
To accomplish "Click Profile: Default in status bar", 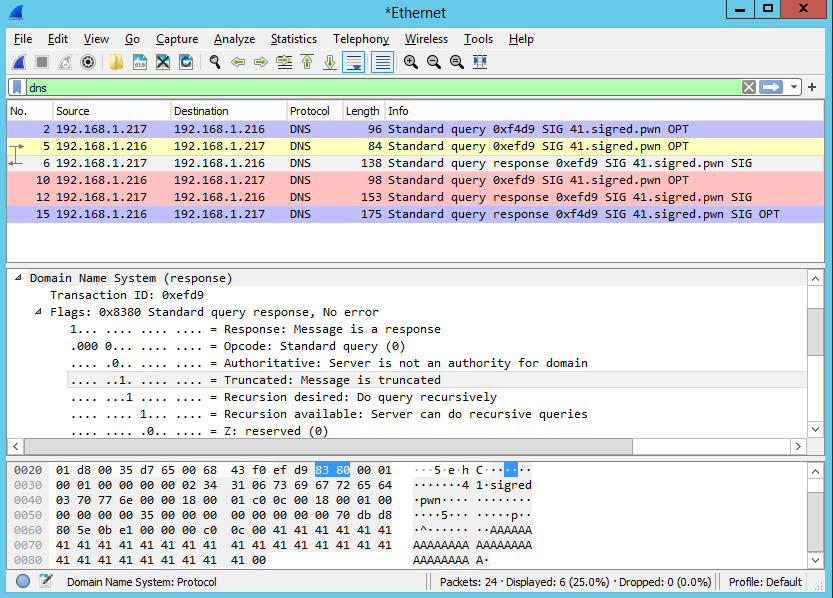I will (x=765, y=582).
